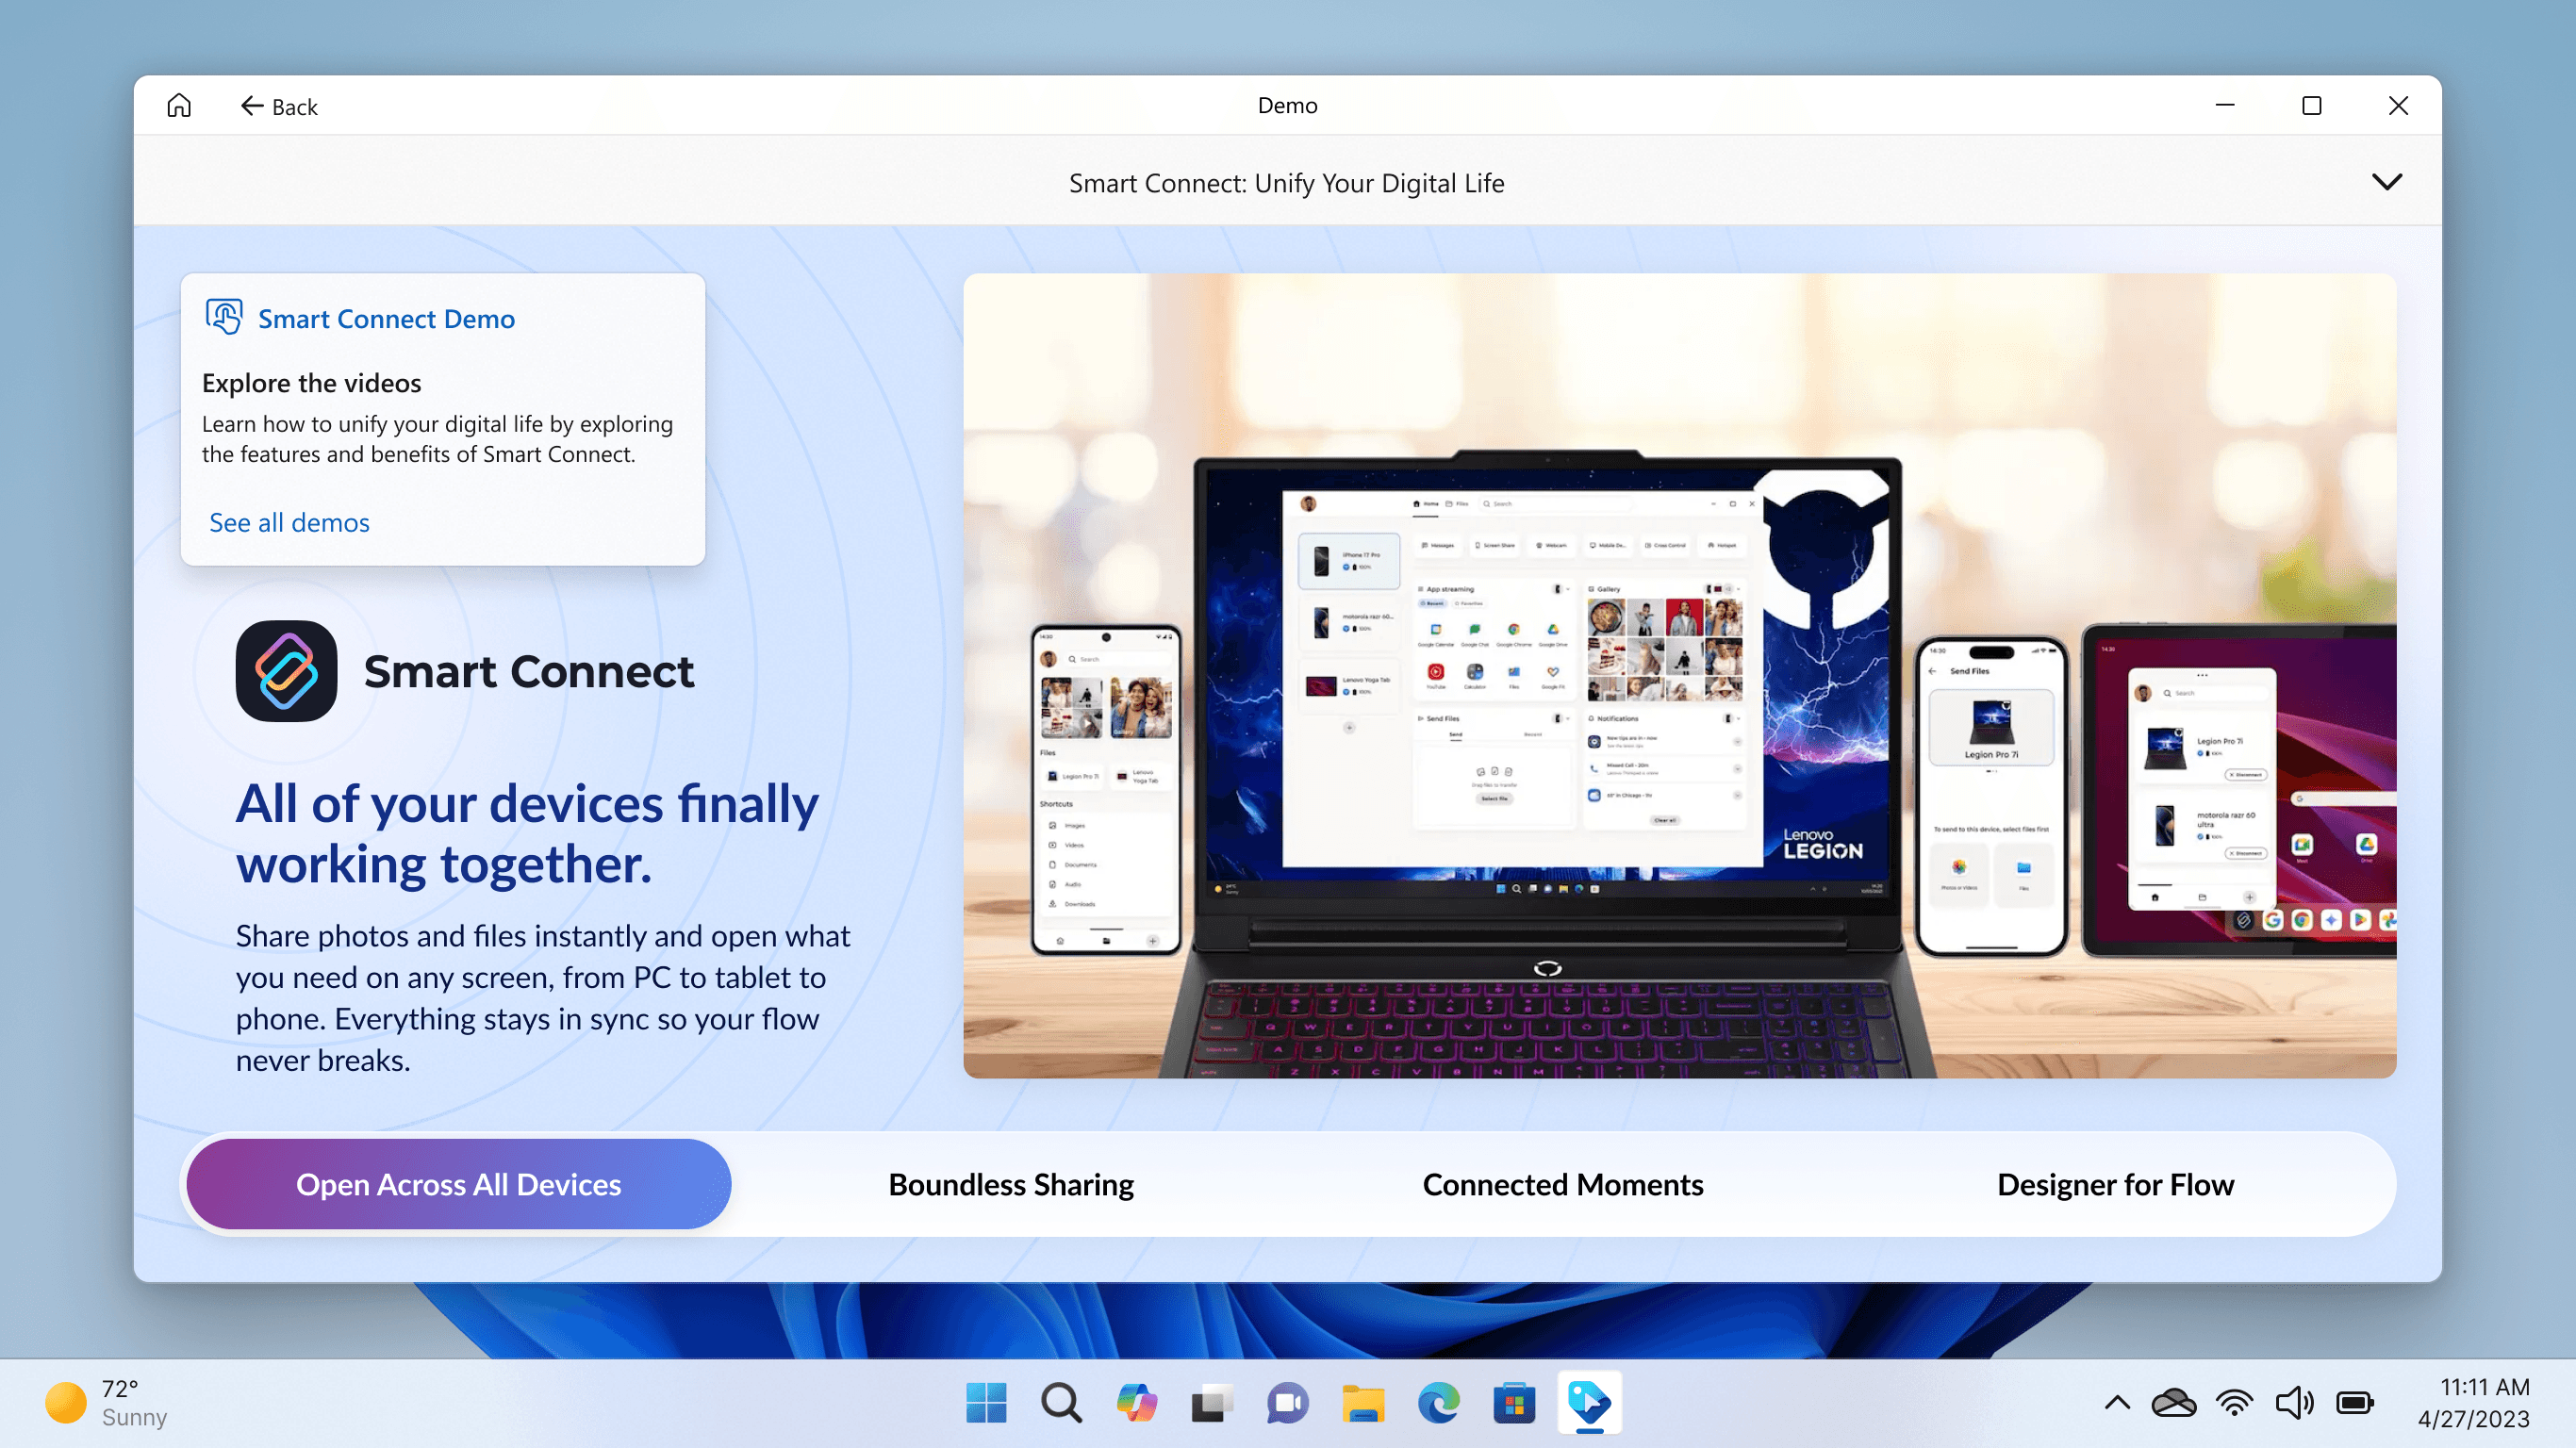Open the Windows Start menu
Screen dimensions: 2576x1448
point(986,1403)
